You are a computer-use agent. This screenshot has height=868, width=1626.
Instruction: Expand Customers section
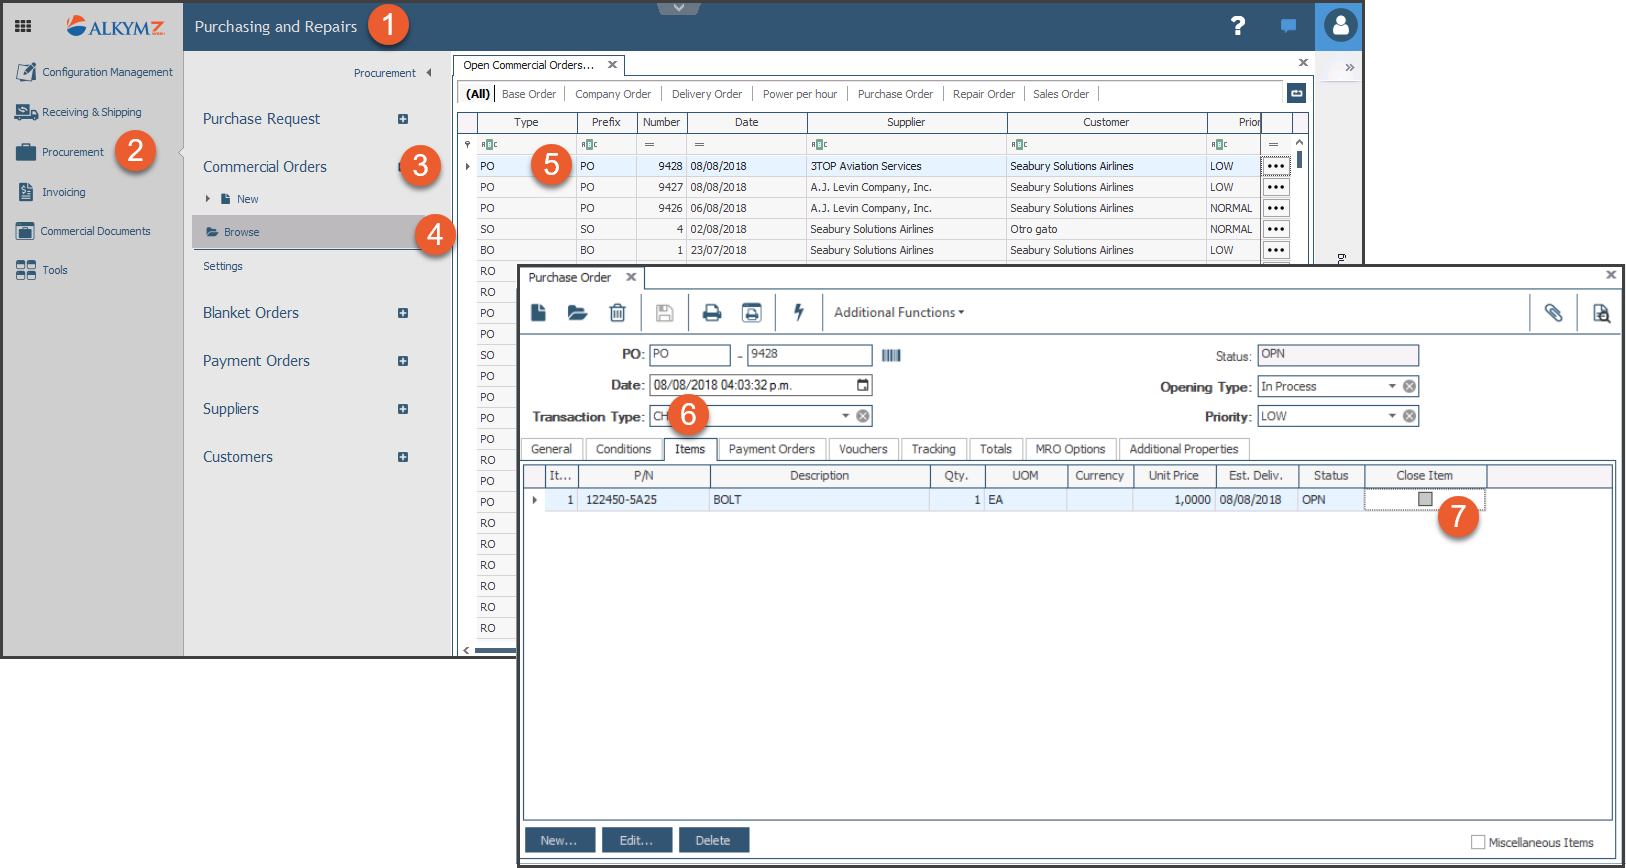coord(403,457)
